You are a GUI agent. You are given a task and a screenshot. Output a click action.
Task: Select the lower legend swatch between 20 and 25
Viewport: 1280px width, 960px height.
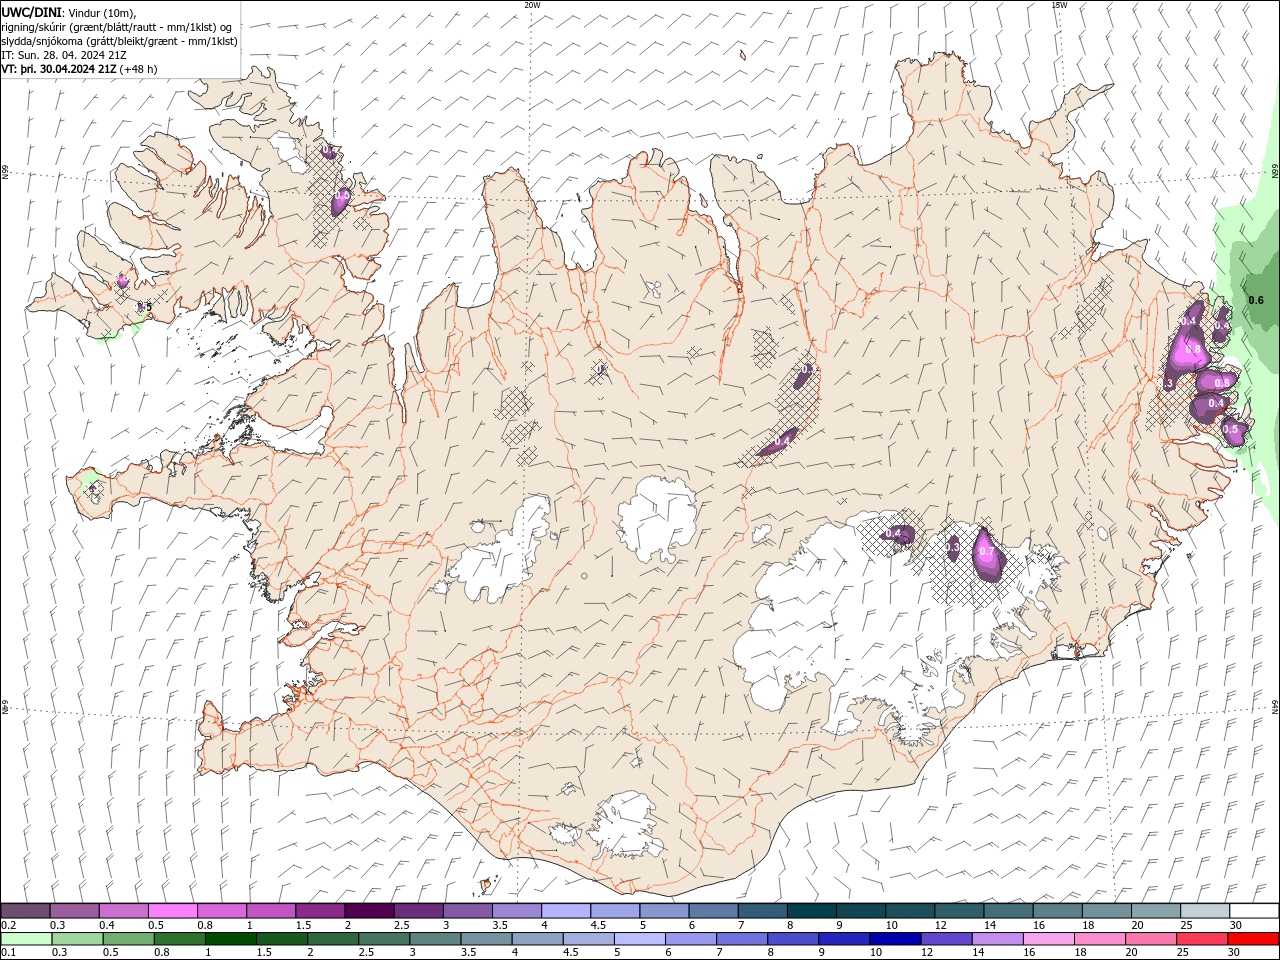point(1150,939)
